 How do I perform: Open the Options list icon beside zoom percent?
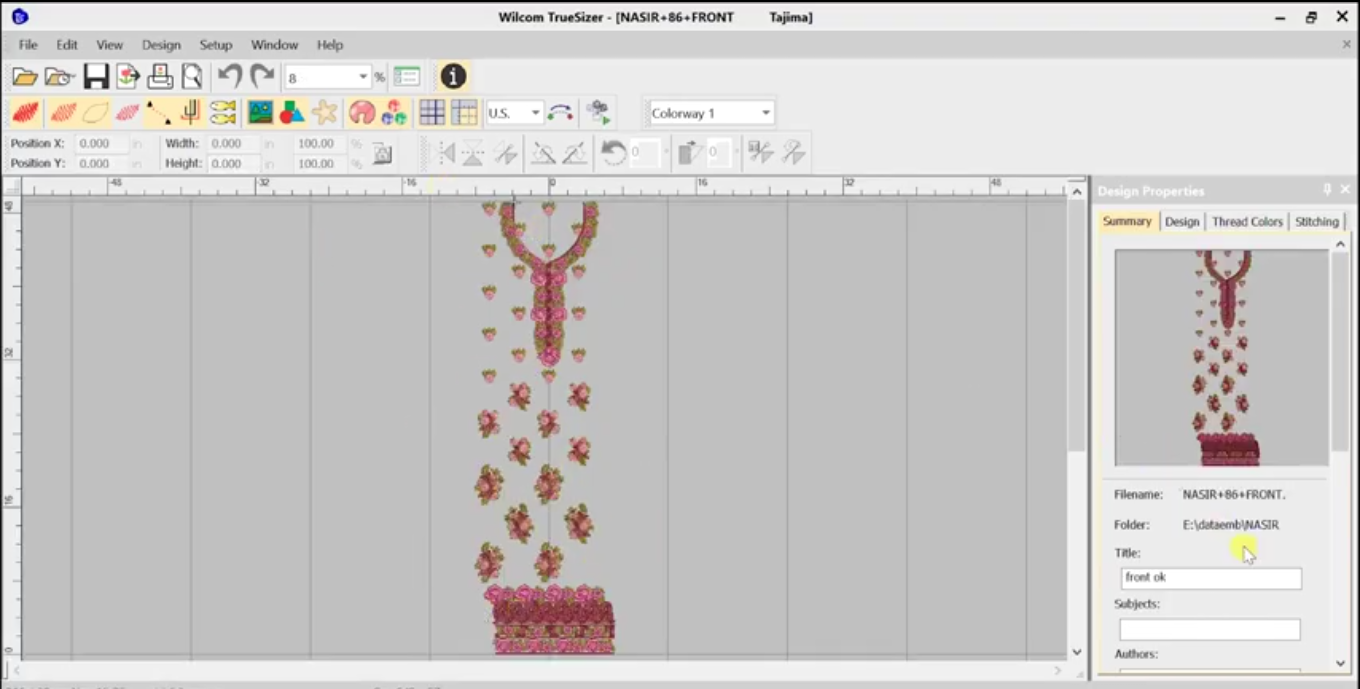coord(406,77)
